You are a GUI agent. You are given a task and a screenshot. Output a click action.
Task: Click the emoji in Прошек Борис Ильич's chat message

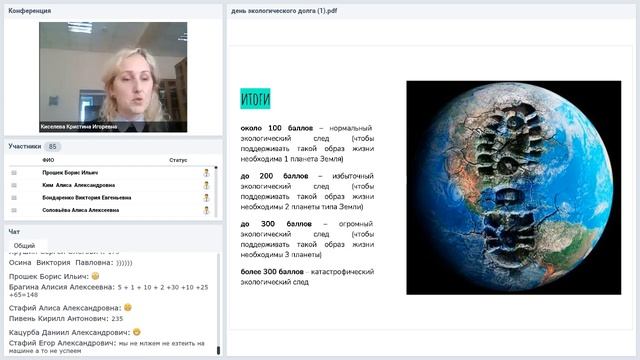point(96,276)
